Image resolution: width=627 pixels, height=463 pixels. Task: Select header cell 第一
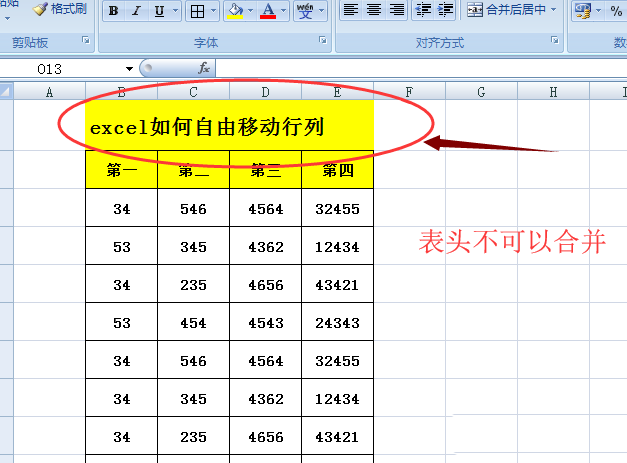pos(122,170)
